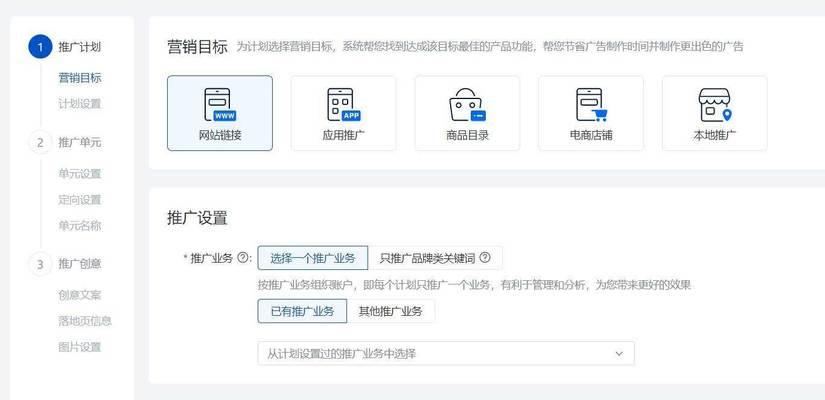This screenshot has height=400, width=825.
Task: Jump to 营销目标 in sidebar
Action: tap(80, 78)
